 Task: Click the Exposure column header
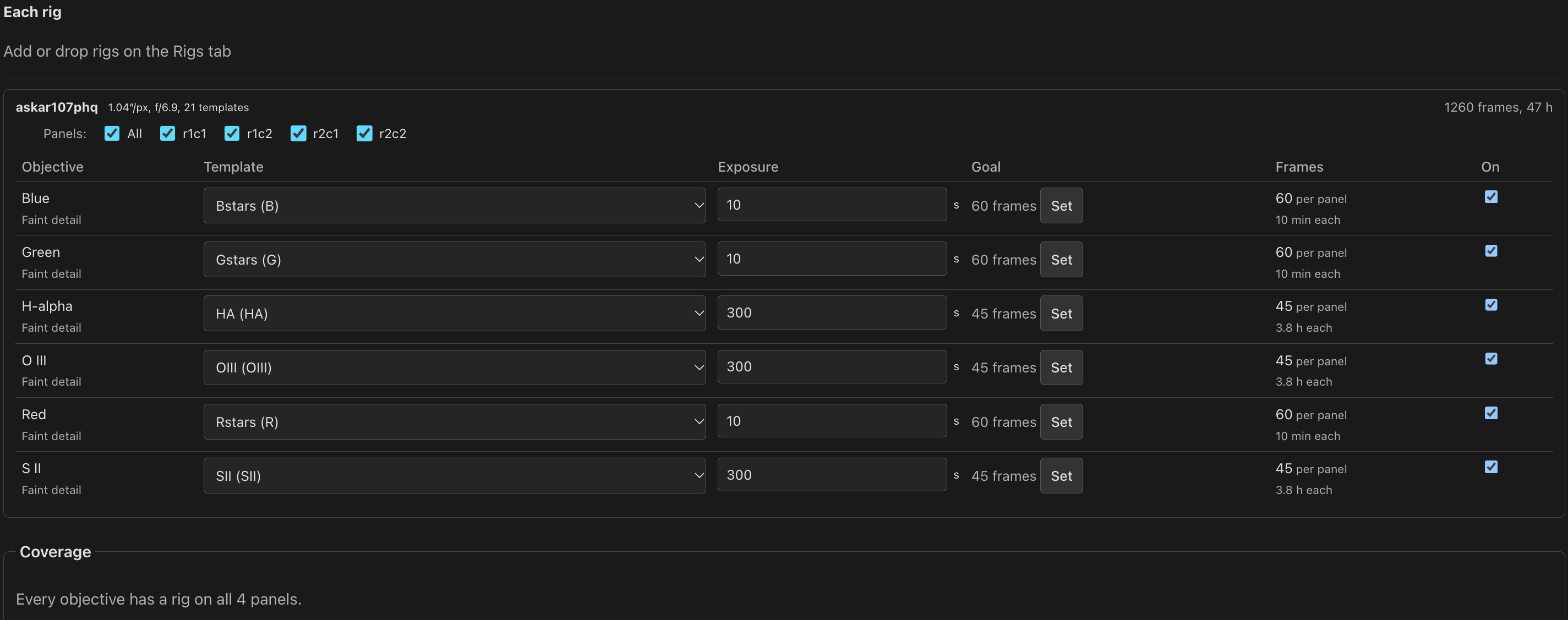coord(748,167)
